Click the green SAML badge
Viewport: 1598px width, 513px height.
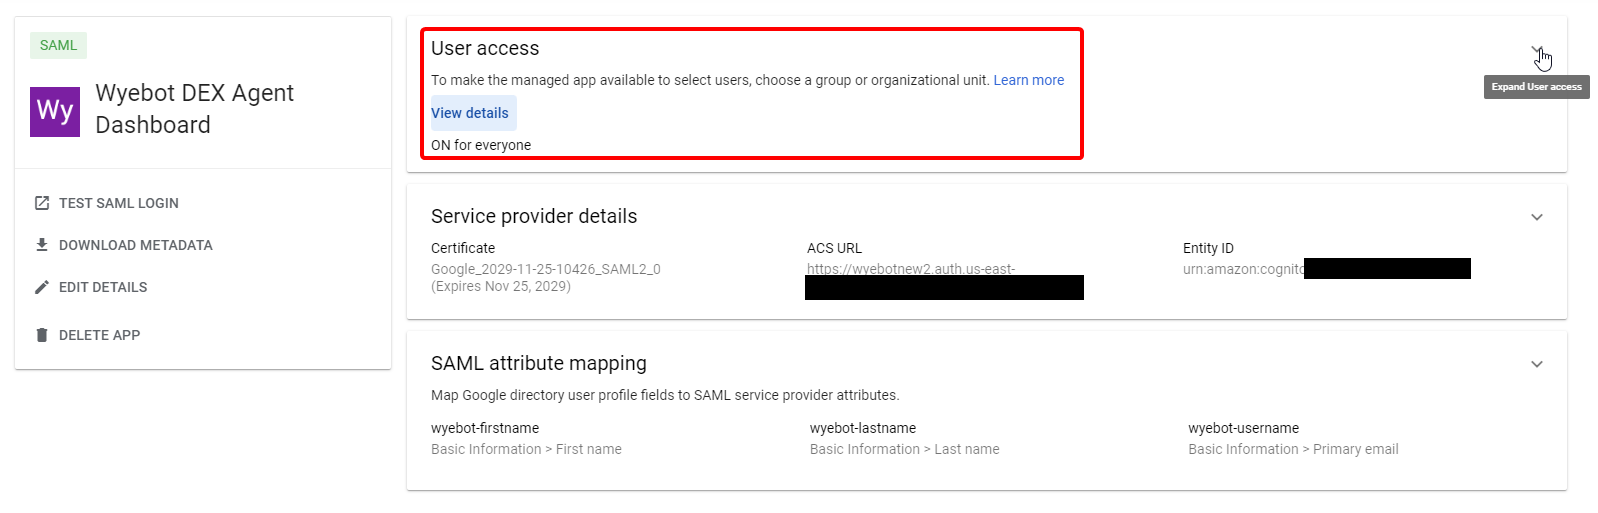pos(58,45)
